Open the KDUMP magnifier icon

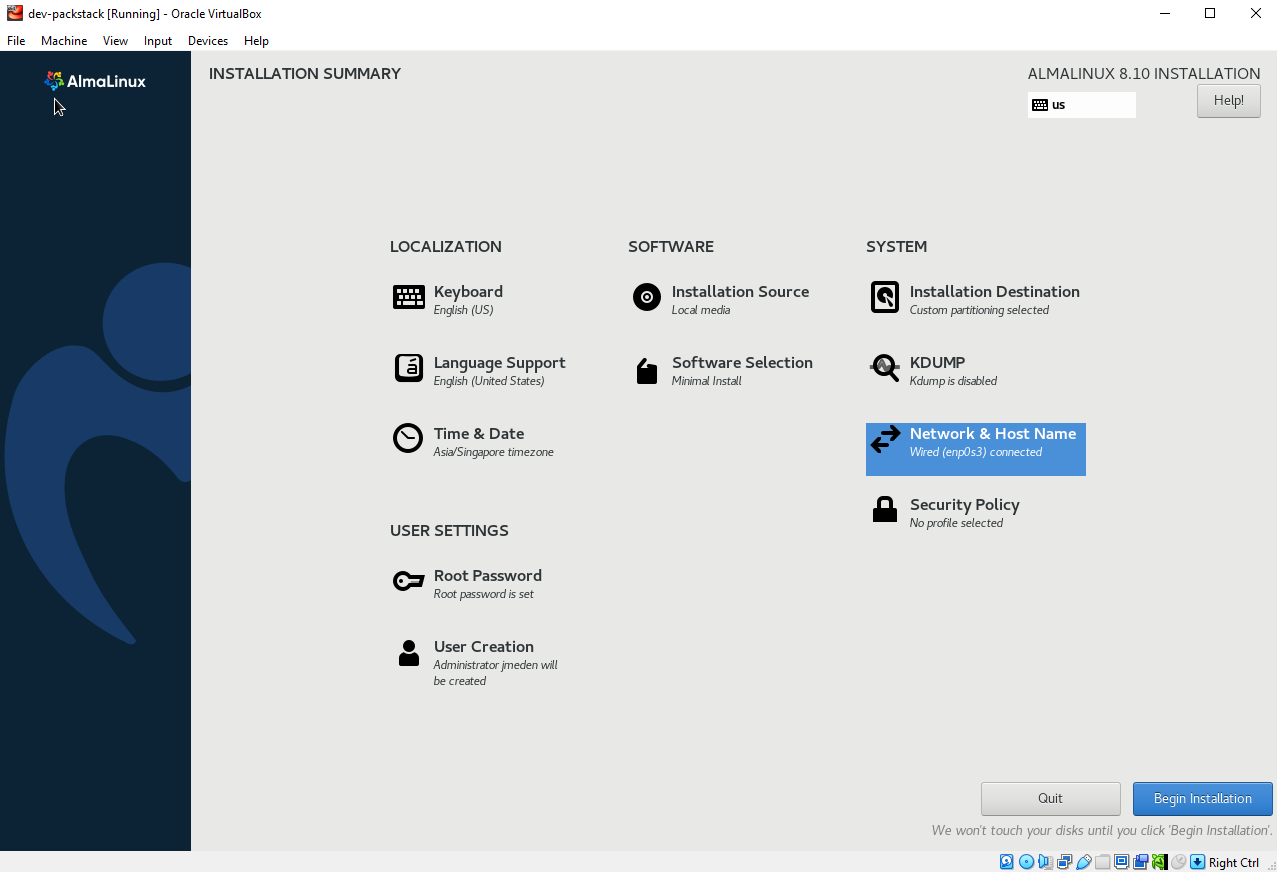point(885,369)
